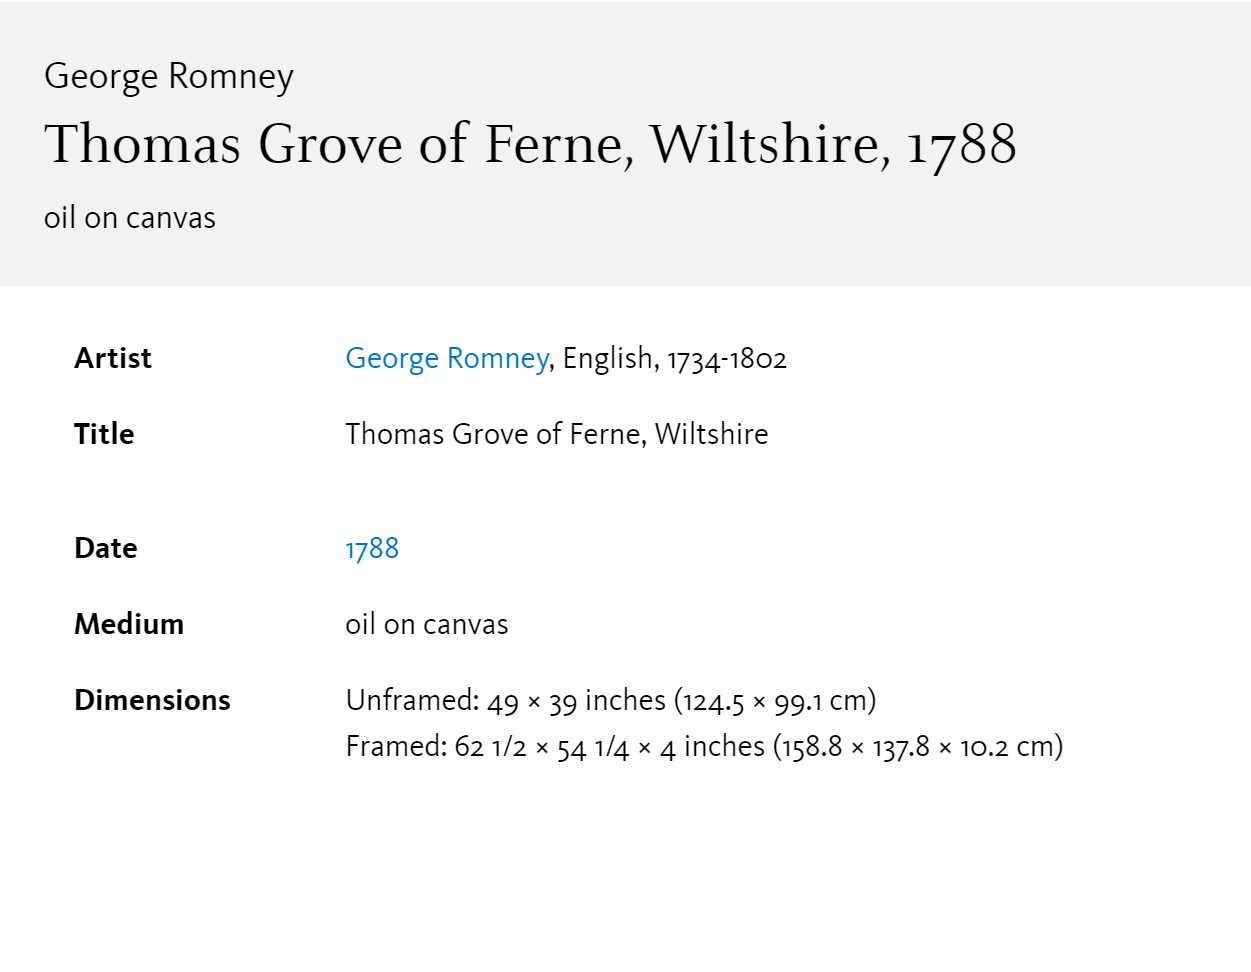Select the Medium value oil on canvas
Screen dimensions: 1251x972
click(x=427, y=624)
